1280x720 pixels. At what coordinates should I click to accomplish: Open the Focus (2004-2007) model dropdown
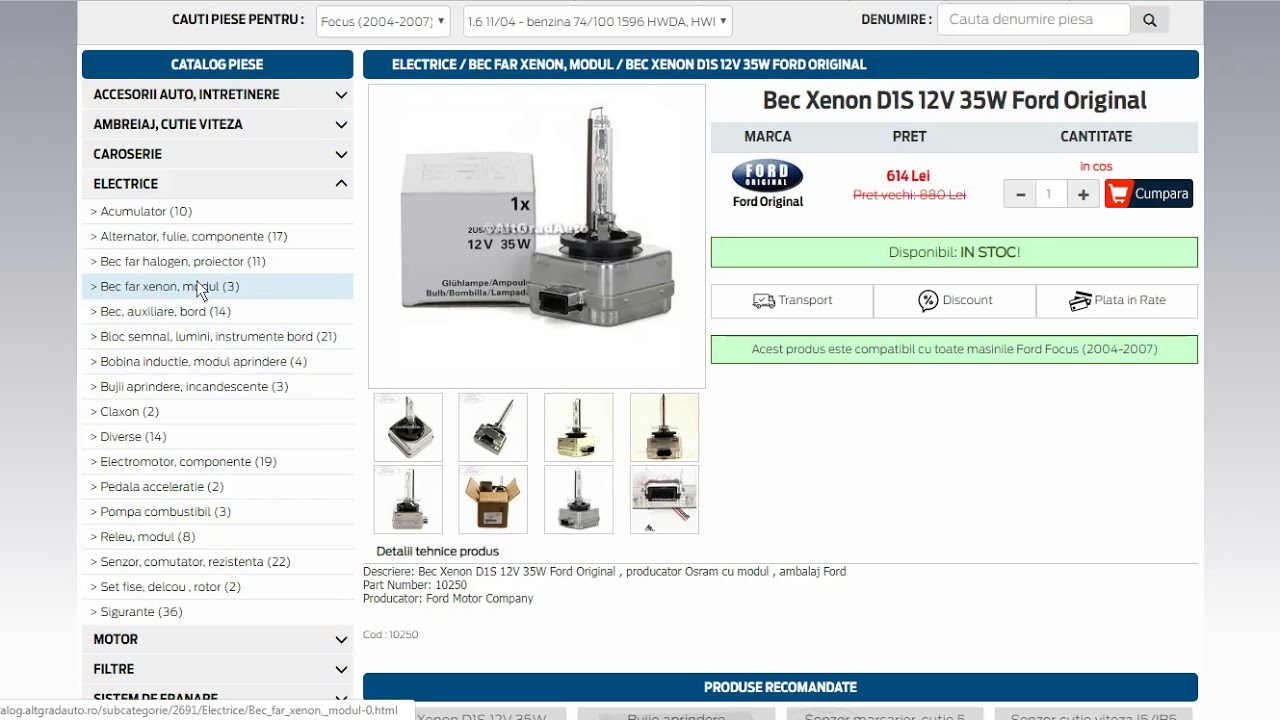(x=384, y=21)
